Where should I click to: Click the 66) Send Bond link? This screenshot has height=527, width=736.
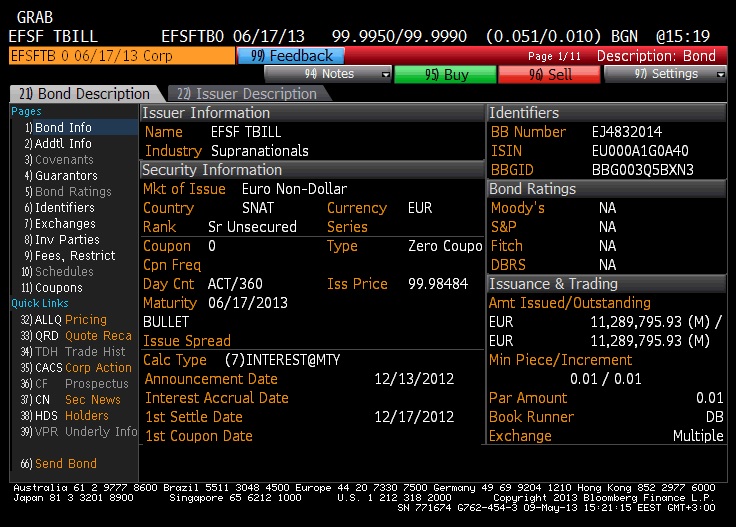59,463
